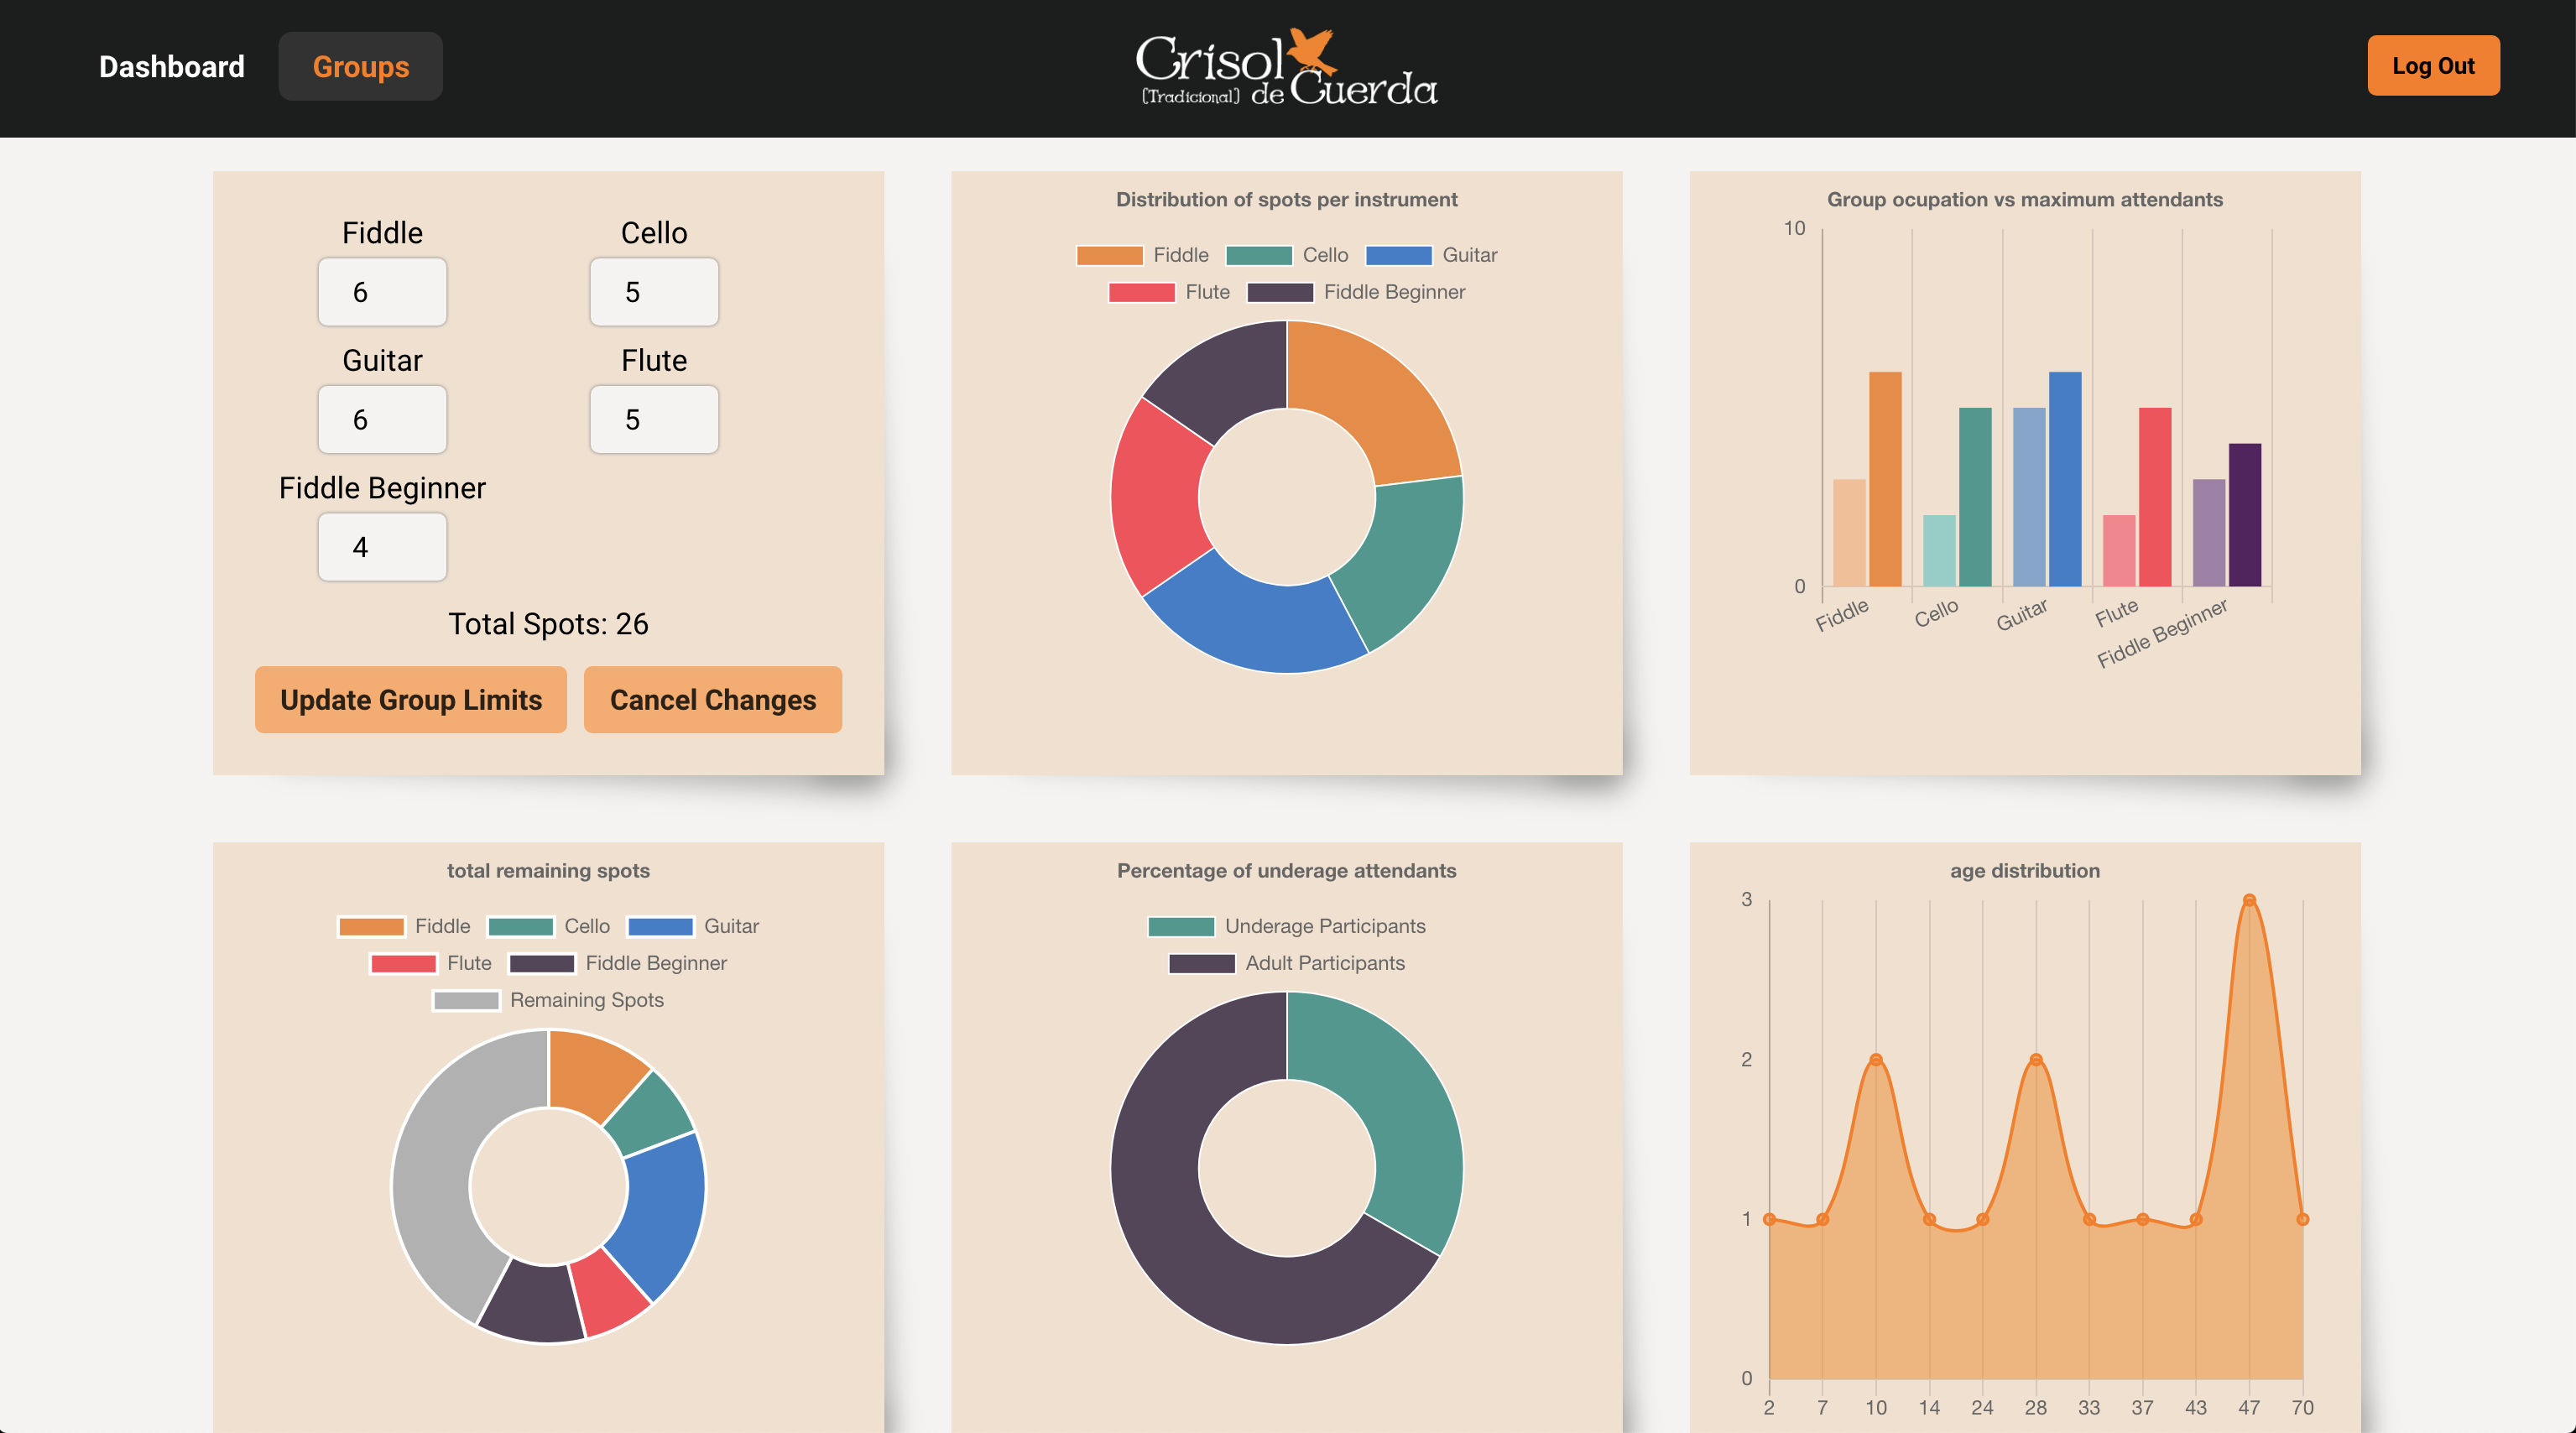Viewport: 2576px width, 1433px height.
Task: Select the Groups tab
Action: click(360, 65)
